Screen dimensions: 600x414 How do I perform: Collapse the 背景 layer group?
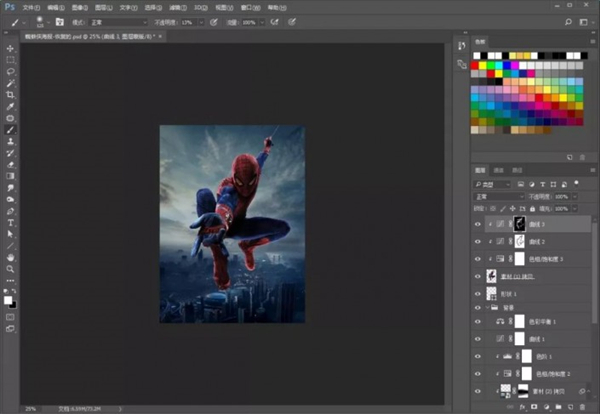pos(489,308)
